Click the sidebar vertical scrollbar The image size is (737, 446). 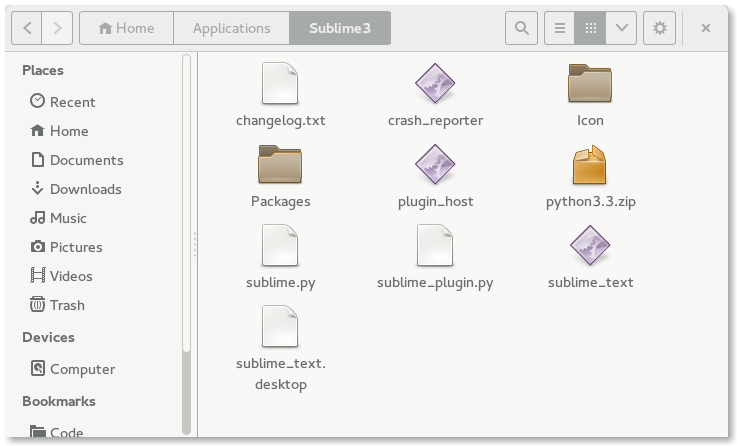(186, 244)
